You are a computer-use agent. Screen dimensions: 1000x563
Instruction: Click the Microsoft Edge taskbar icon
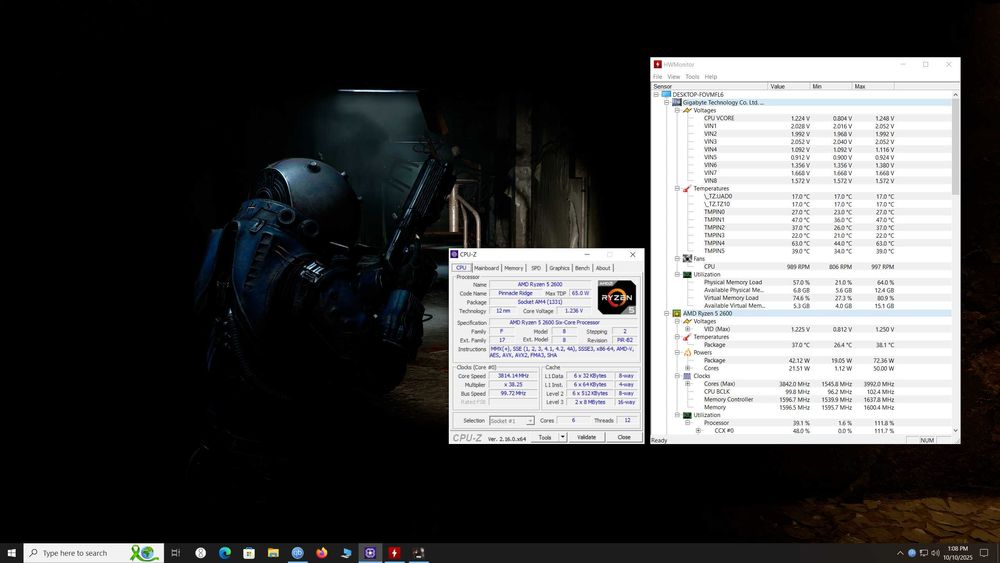[x=224, y=552]
